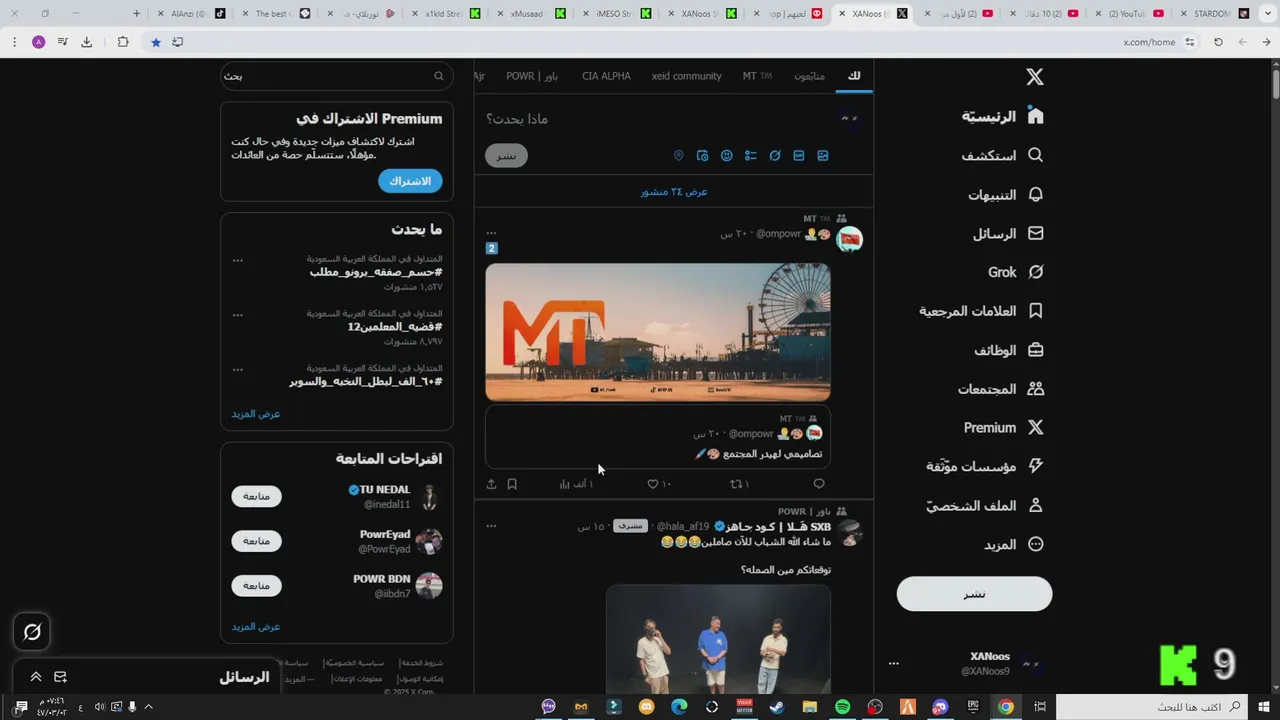The height and width of the screenshot is (720, 1280).
Task: Open the floating Grok button
Action: coord(32,632)
